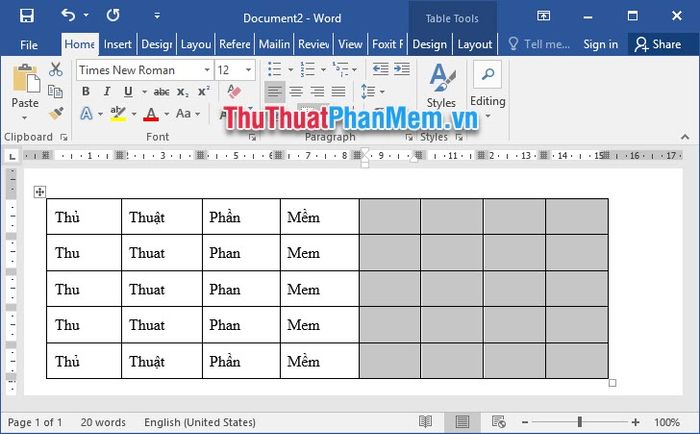This screenshot has height=434, width=700.
Task: Open the References ribbon tab
Action: click(234, 44)
